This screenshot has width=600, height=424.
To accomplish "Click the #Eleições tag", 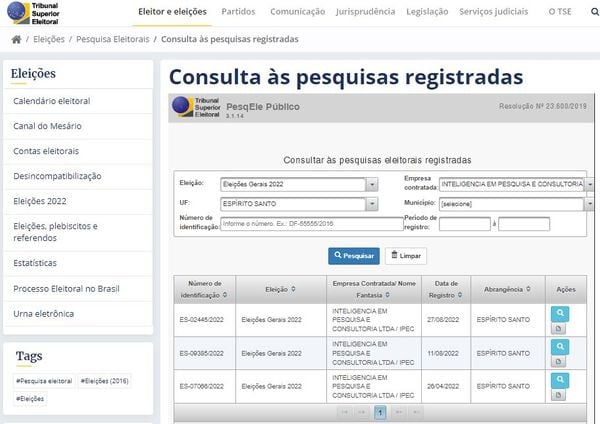I will (30, 399).
